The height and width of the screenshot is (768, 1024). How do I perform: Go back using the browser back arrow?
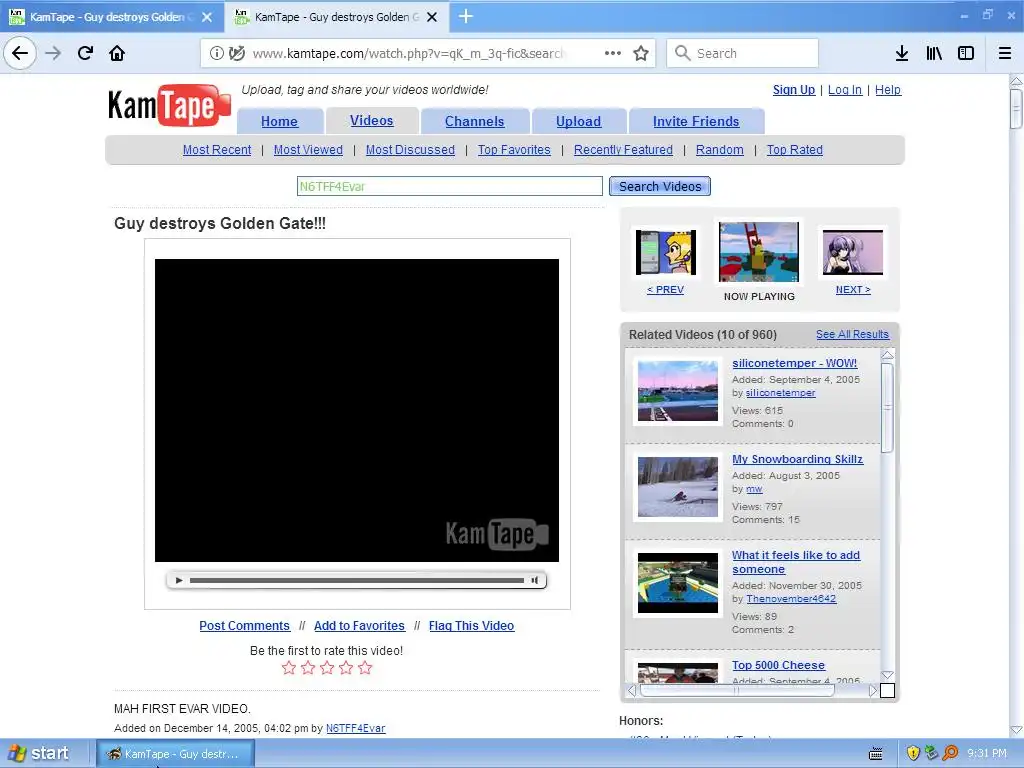20,53
